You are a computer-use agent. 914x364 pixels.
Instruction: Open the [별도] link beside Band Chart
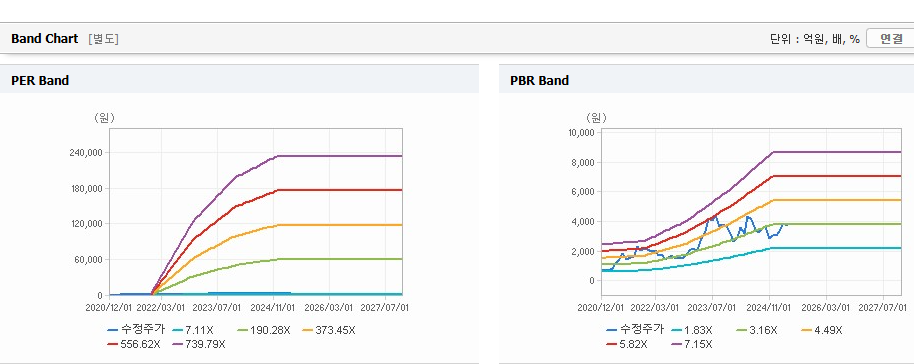point(103,39)
